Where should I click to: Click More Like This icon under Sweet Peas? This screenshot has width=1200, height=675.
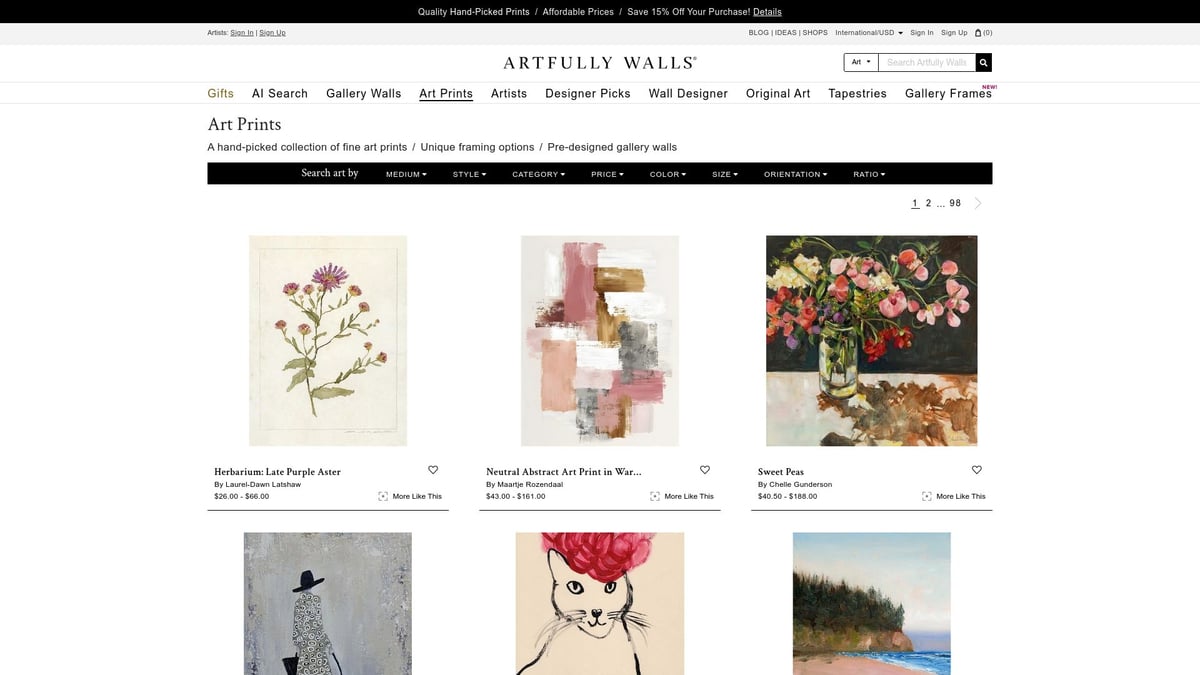pyautogui.click(x=927, y=496)
